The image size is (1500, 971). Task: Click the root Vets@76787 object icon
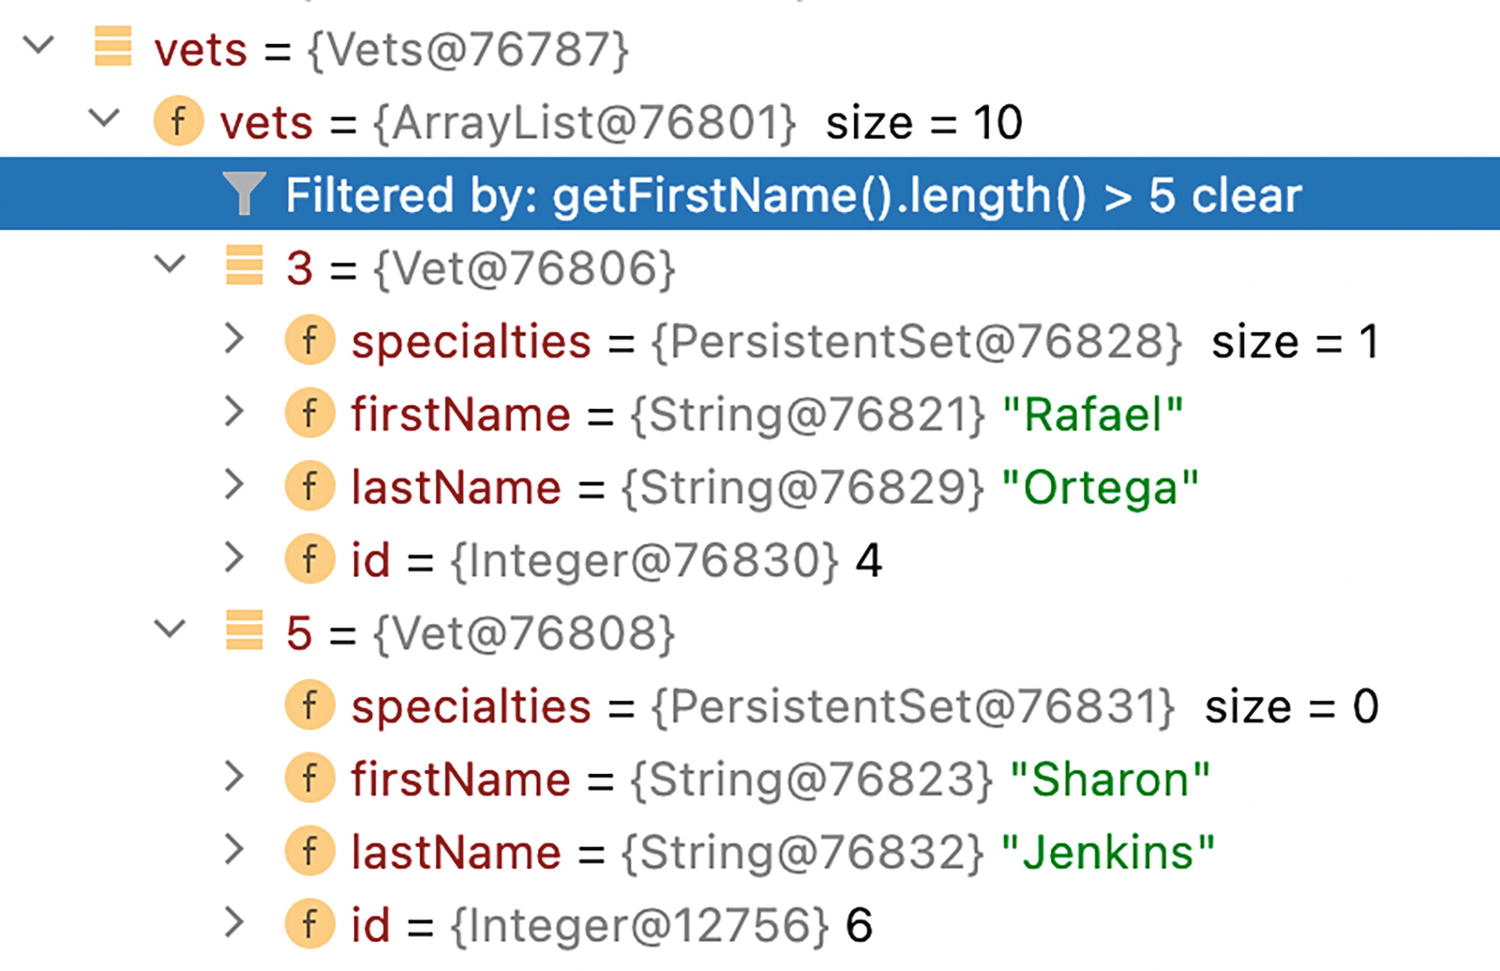coord(112,48)
